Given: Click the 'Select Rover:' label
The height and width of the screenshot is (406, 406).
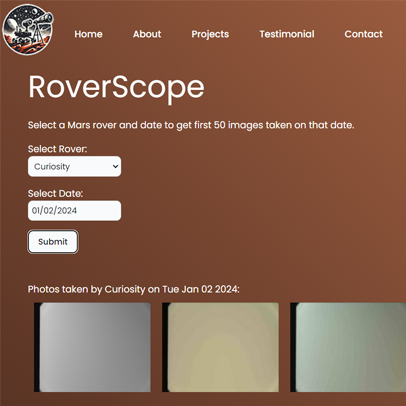Looking at the screenshot, I should pyautogui.click(x=57, y=149).
